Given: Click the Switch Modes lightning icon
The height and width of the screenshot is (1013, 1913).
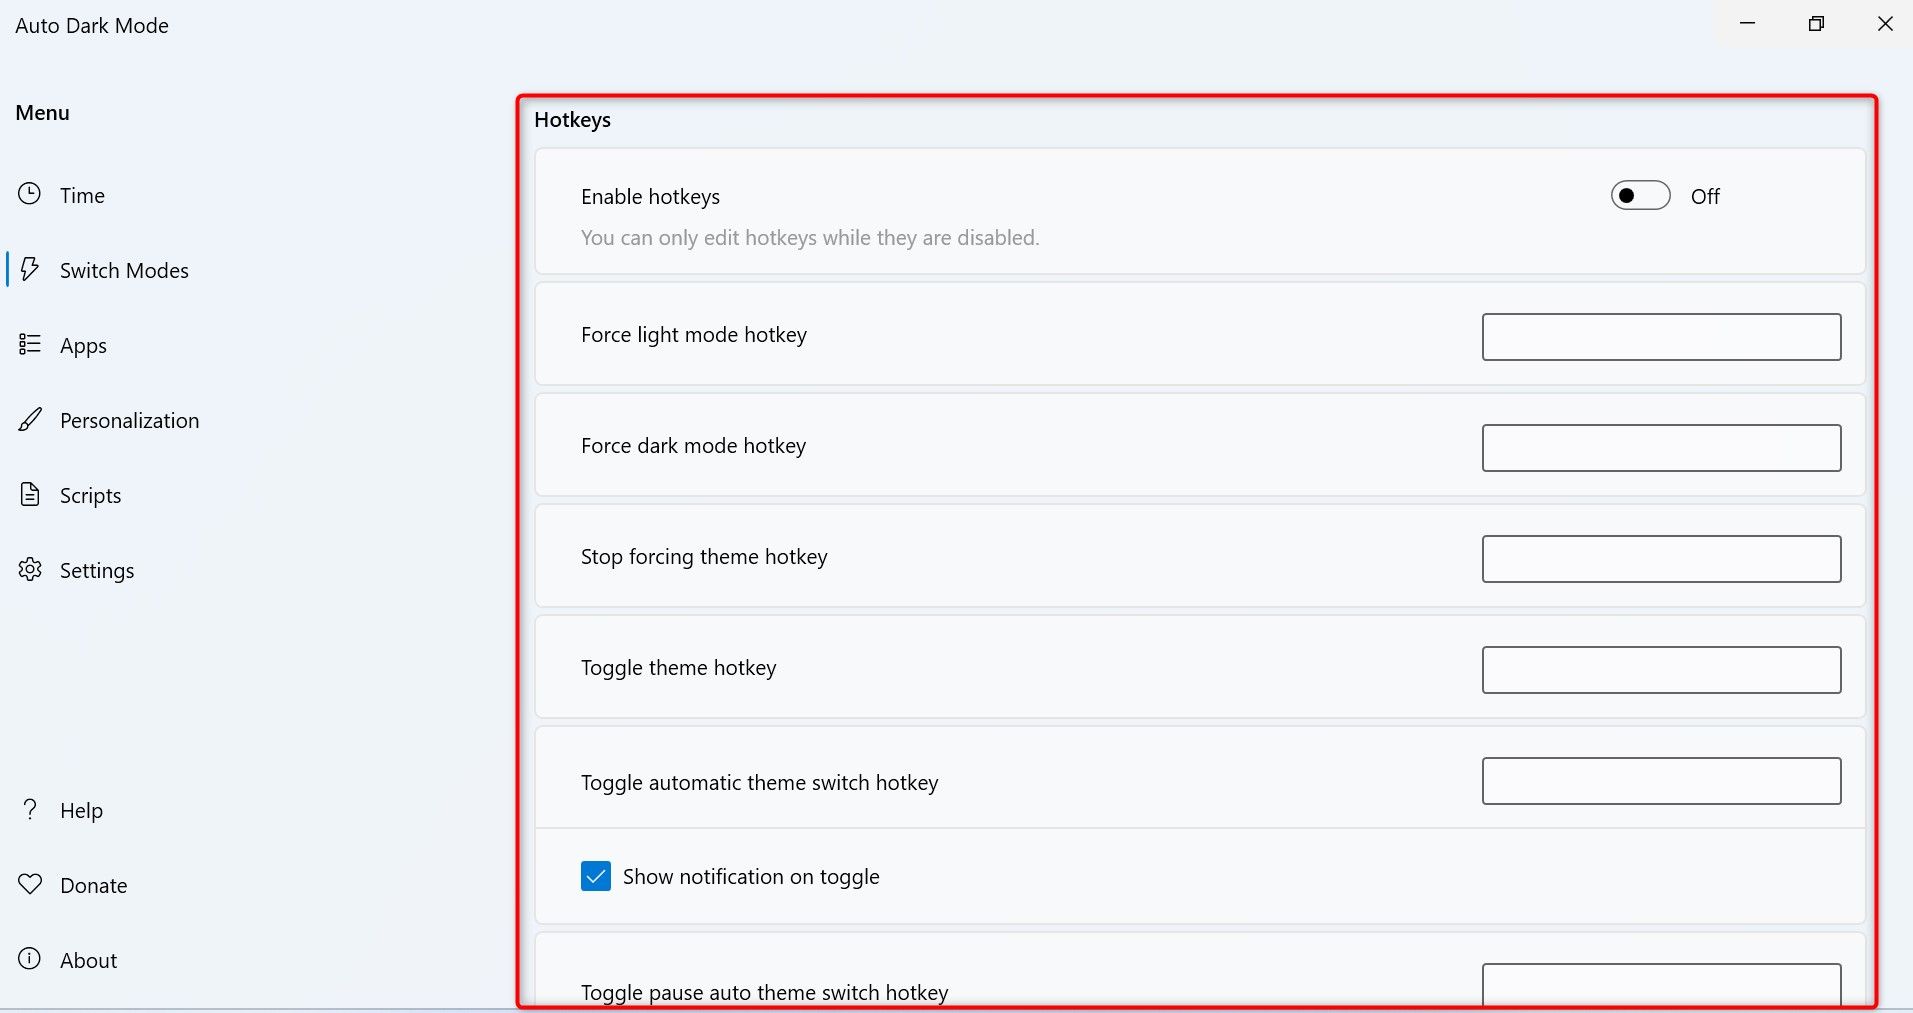Looking at the screenshot, I should coord(30,269).
